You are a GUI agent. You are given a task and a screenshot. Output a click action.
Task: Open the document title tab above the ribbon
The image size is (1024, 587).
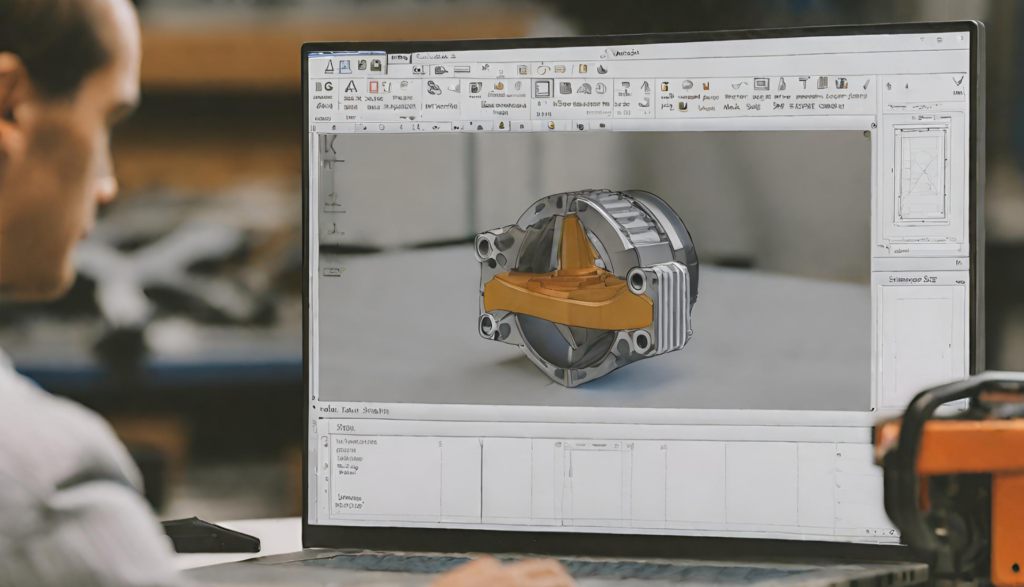tap(436, 57)
